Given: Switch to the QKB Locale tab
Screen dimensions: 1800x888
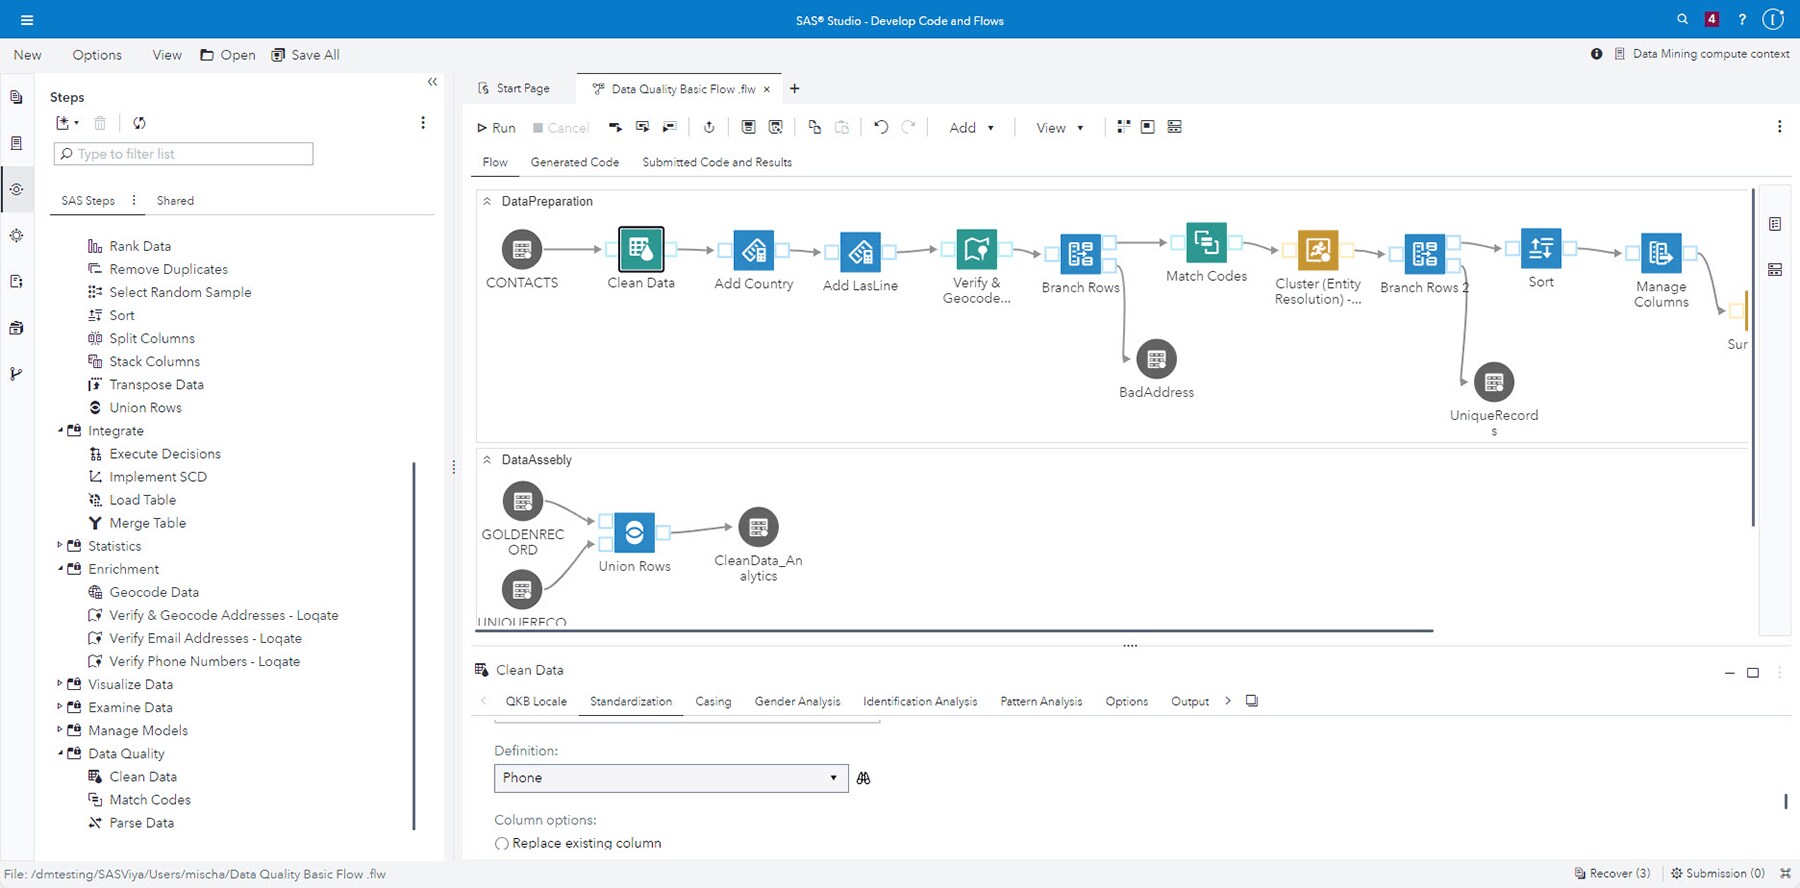Looking at the screenshot, I should point(536,702).
